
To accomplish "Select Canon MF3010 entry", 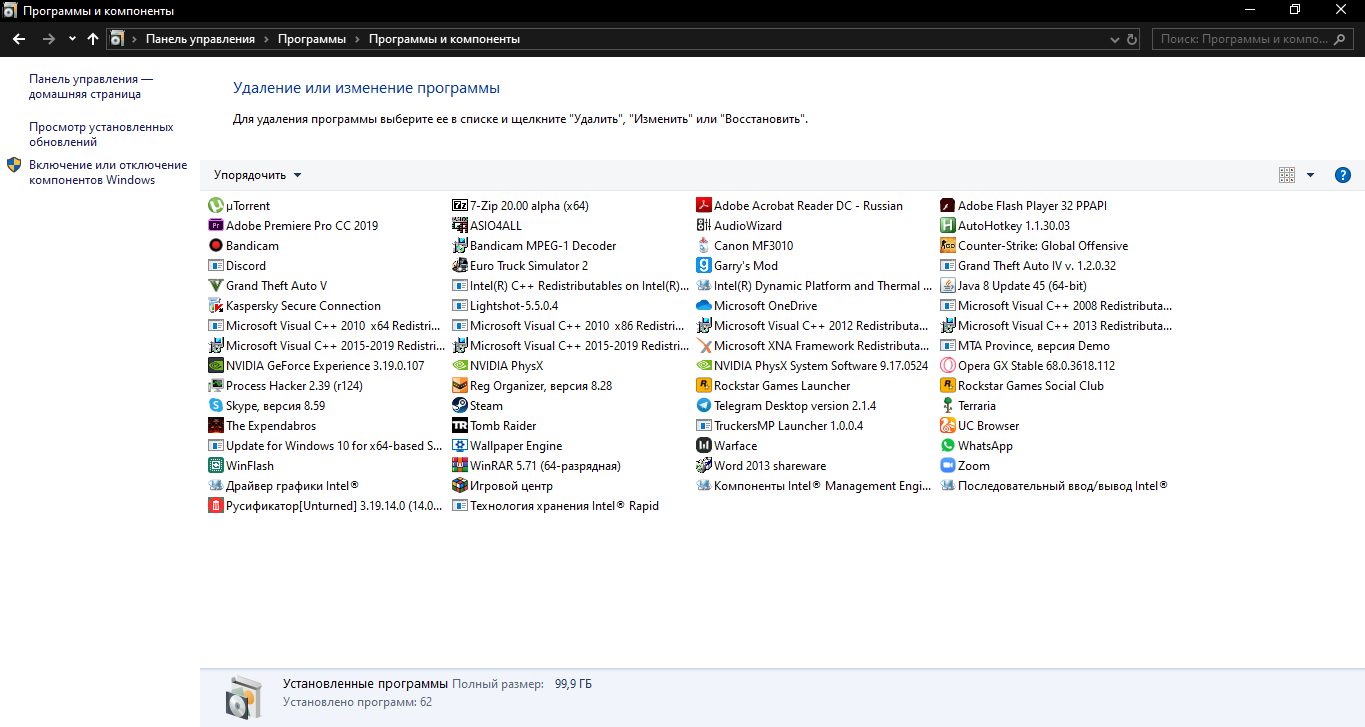I will (x=744, y=246).
